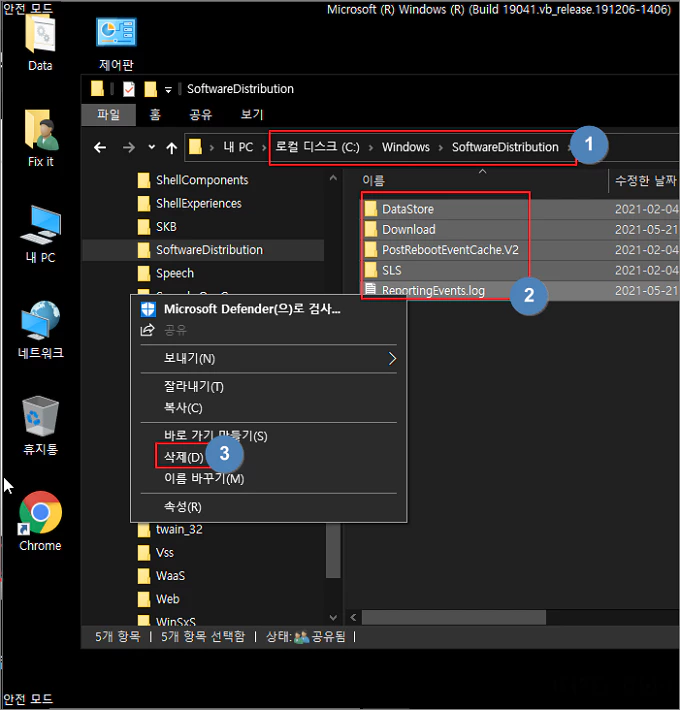Click the properties checkmark icon in quick access toolbar
Viewport: 680px width, 710px height.
tap(129, 89)
